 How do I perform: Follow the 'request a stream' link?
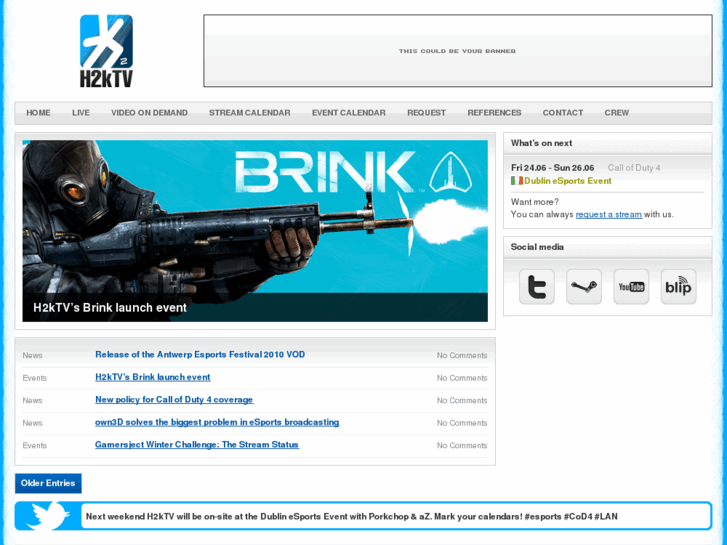609,214
